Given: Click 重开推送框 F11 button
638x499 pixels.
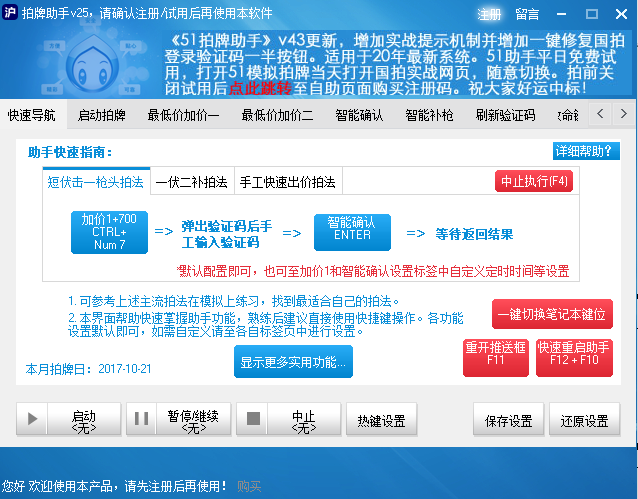Looking at the screenshot, I should tap(496, 358).
